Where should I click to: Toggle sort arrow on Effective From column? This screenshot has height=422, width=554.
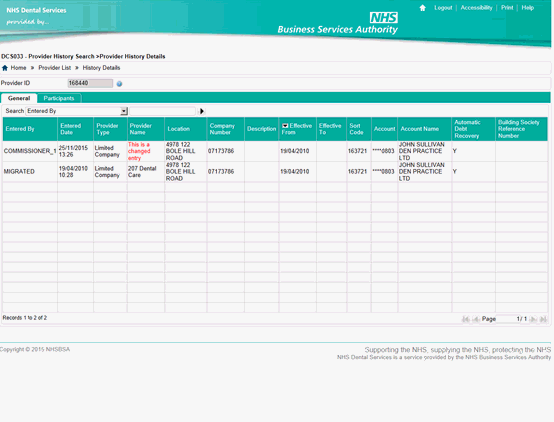coord(285,126)
